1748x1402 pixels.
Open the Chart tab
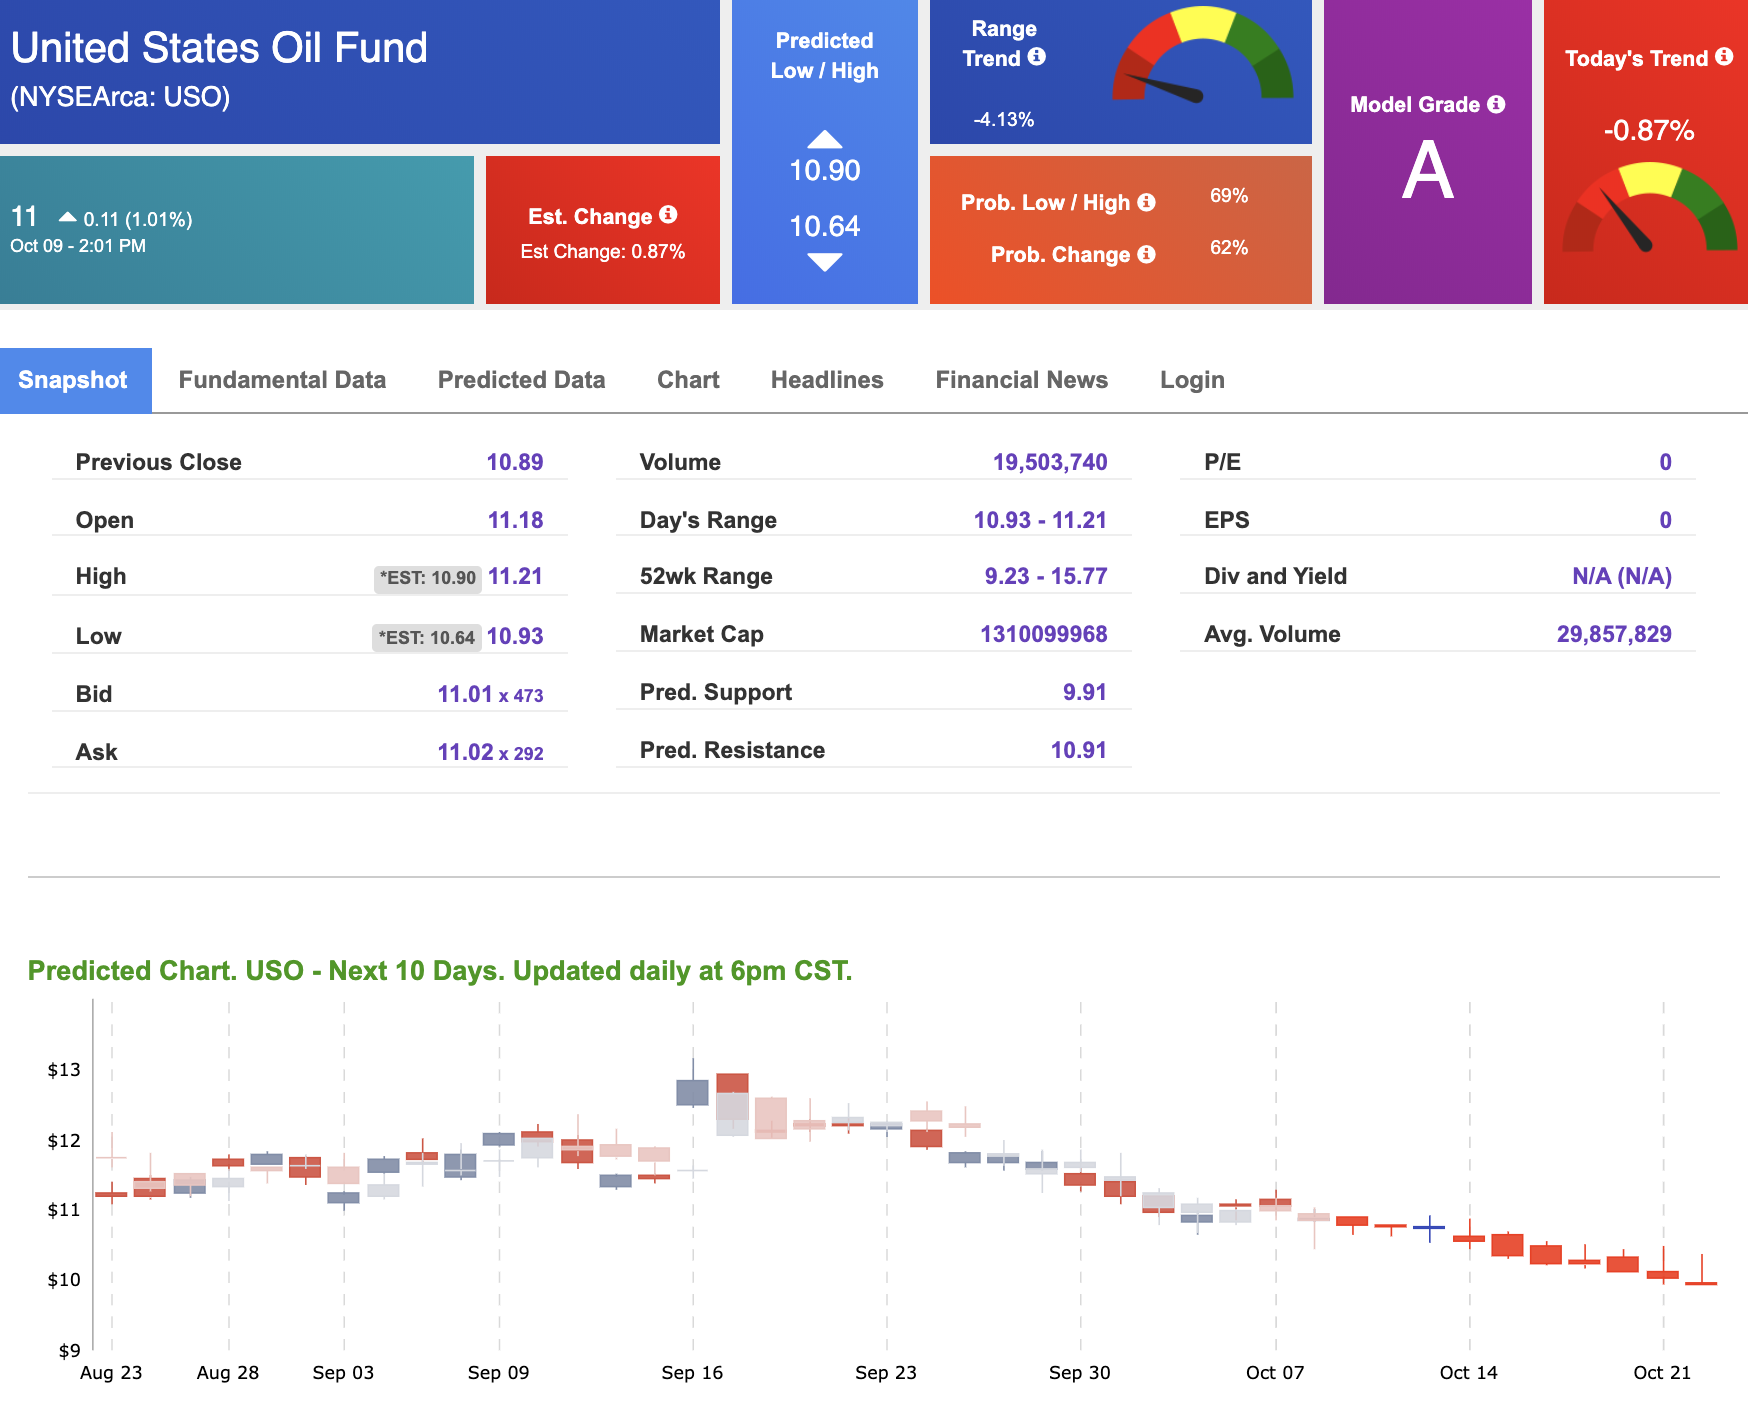pyautogui.click(x=688, y=380)
